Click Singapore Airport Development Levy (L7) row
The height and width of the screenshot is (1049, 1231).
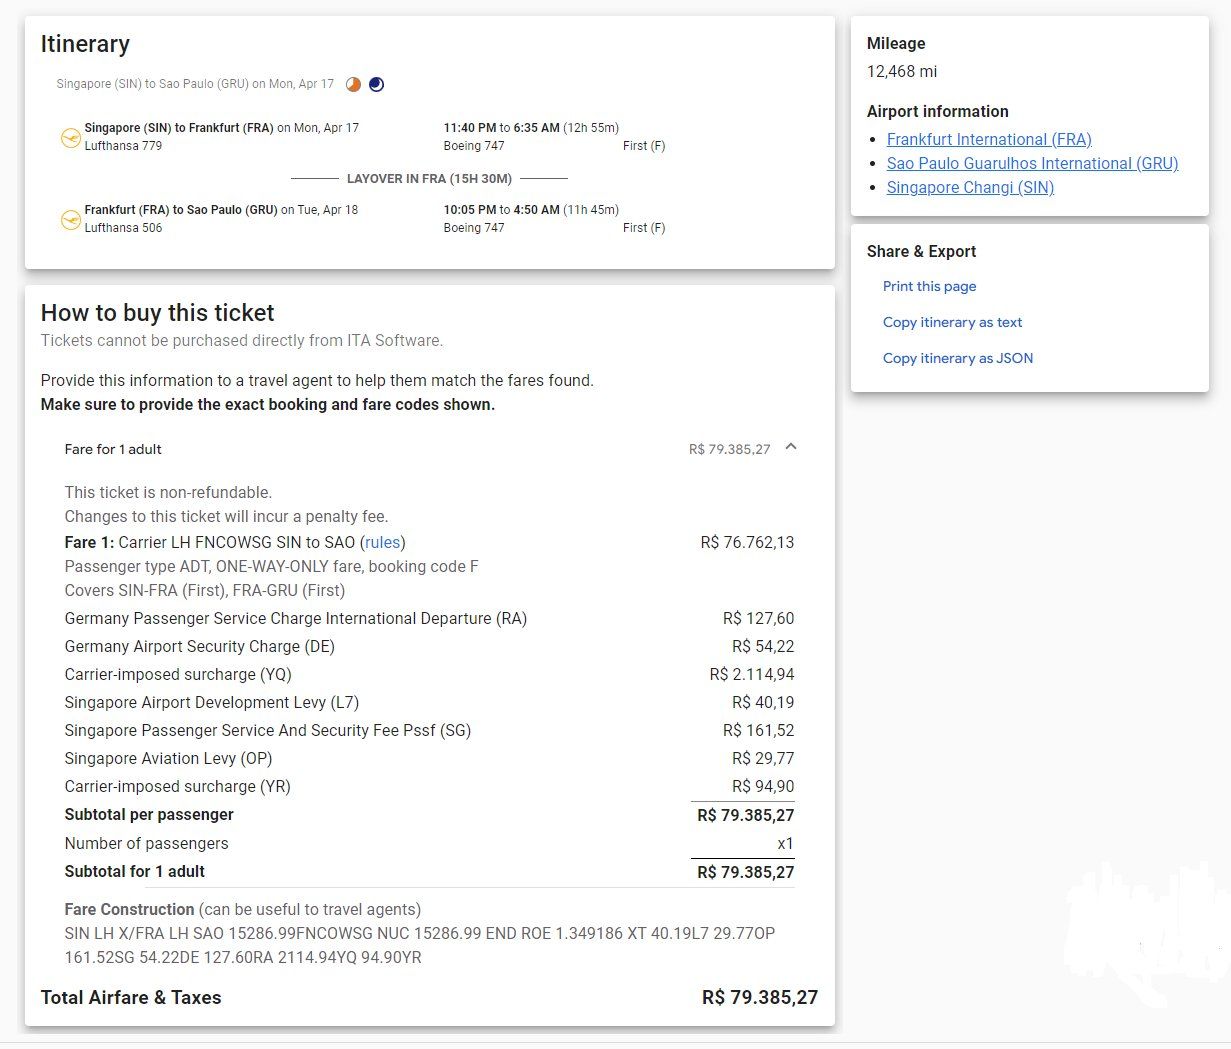point(429,702)
